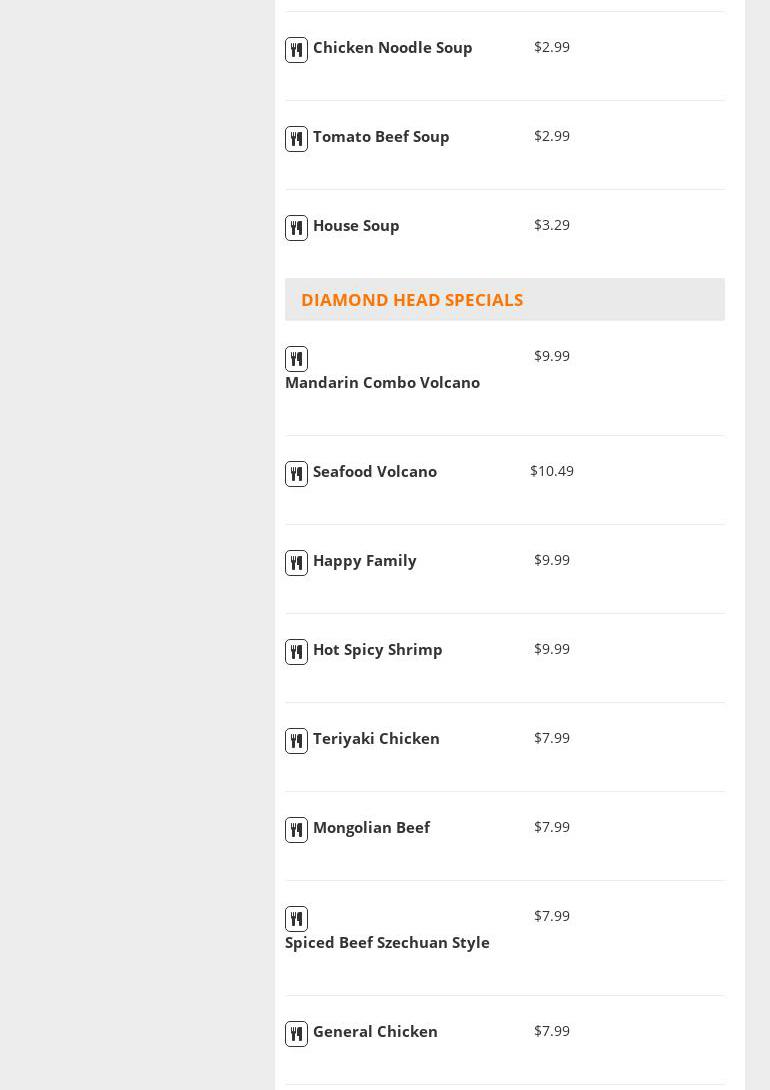Click the utensils icon beside General Chicken
Viewport: 770px width, 1090px height.
point(296,1034)
